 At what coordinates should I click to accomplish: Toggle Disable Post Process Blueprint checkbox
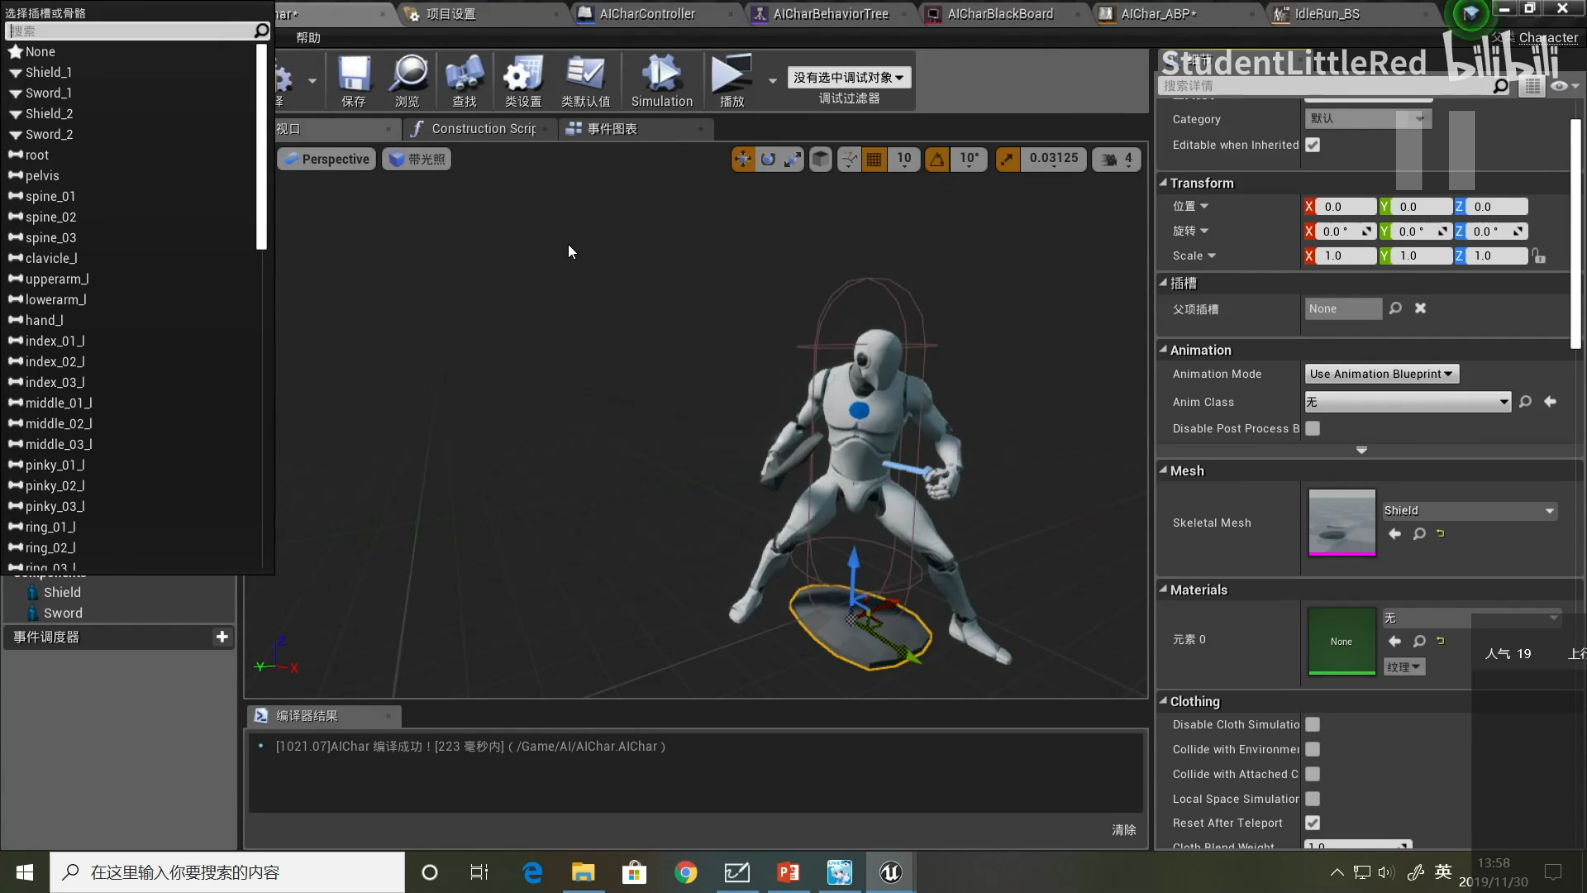click(1313, 428)
